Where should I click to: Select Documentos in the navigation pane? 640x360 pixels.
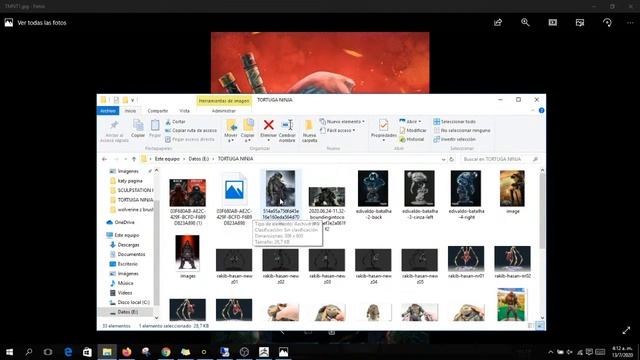[x=131, y=254]
